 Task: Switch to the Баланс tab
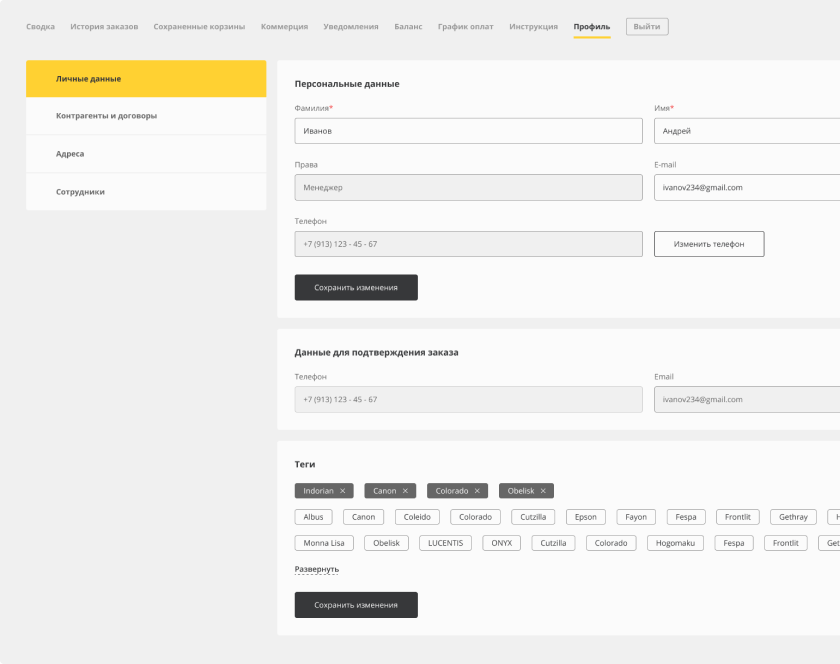408,26
